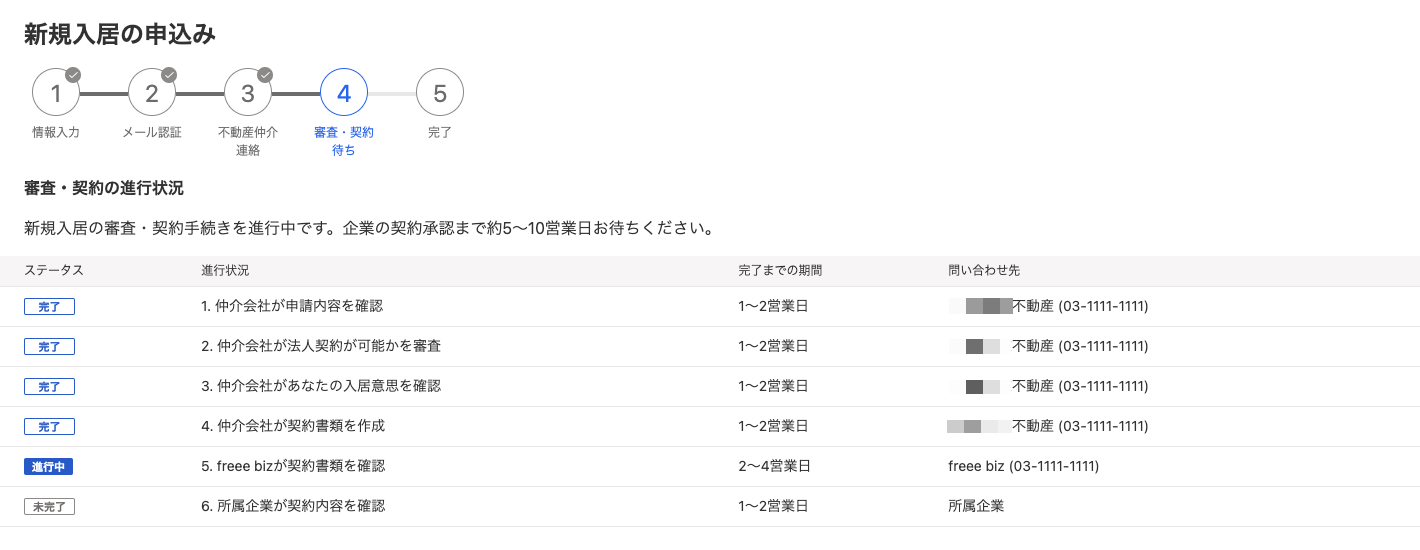The width and height of the screenshot is (1420, 550).
Task: Click the checkmark badge on step 1
Action: tap(73, 75)
